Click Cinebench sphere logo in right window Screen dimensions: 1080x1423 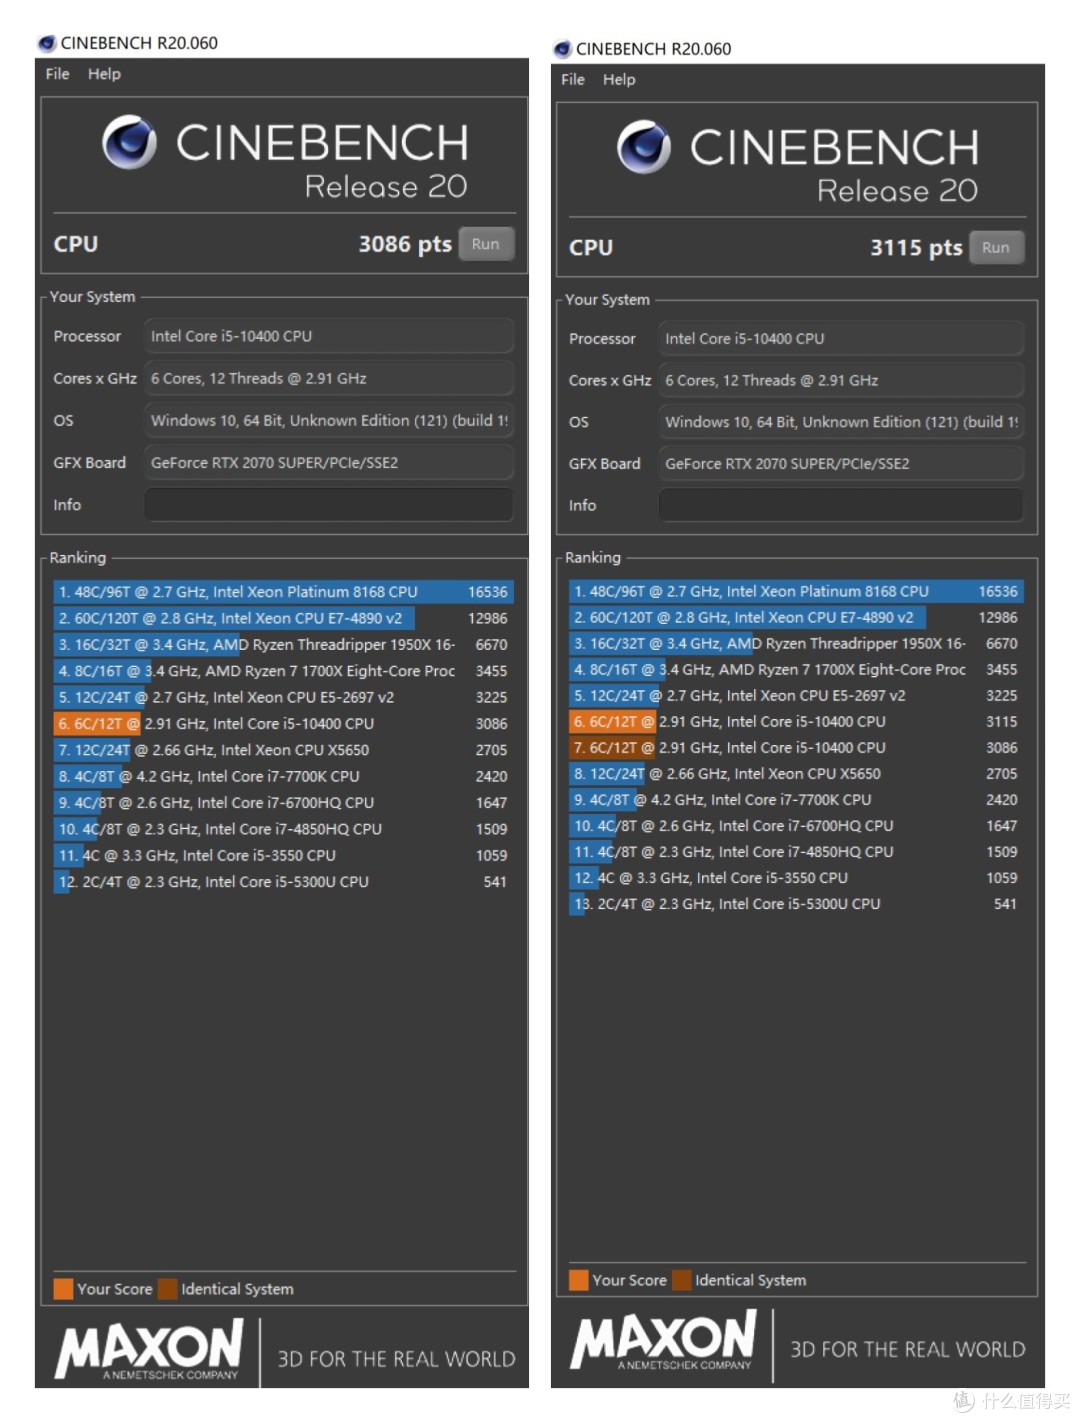(x=644, y=147)
